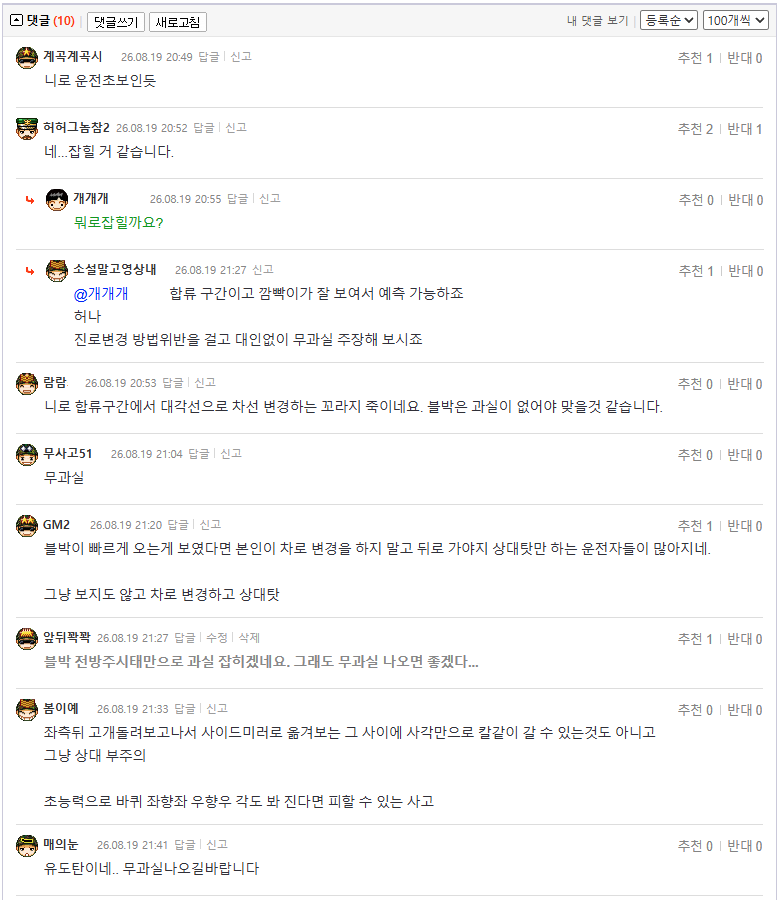
Task: Click the 댓글쓰기 button
Action: pyautogui.click(x=116, y=22)
